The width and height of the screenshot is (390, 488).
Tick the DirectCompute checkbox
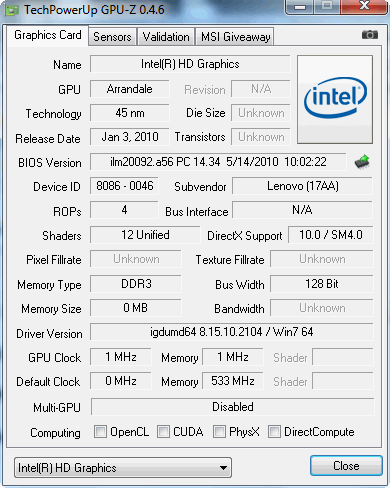(274, 431)
